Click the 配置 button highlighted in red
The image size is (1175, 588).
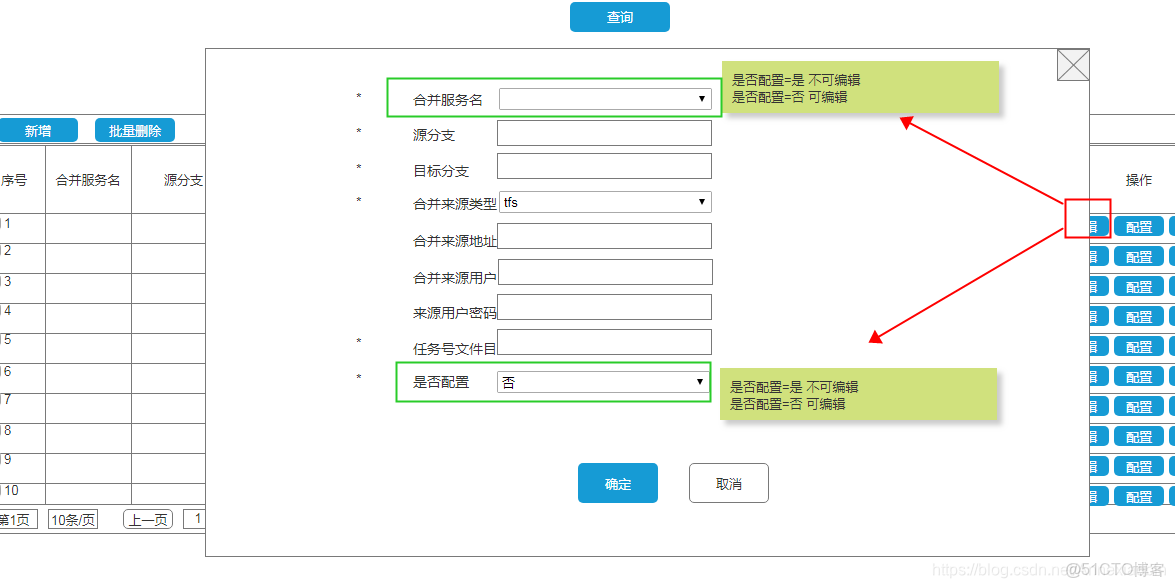click(1139, 226)
